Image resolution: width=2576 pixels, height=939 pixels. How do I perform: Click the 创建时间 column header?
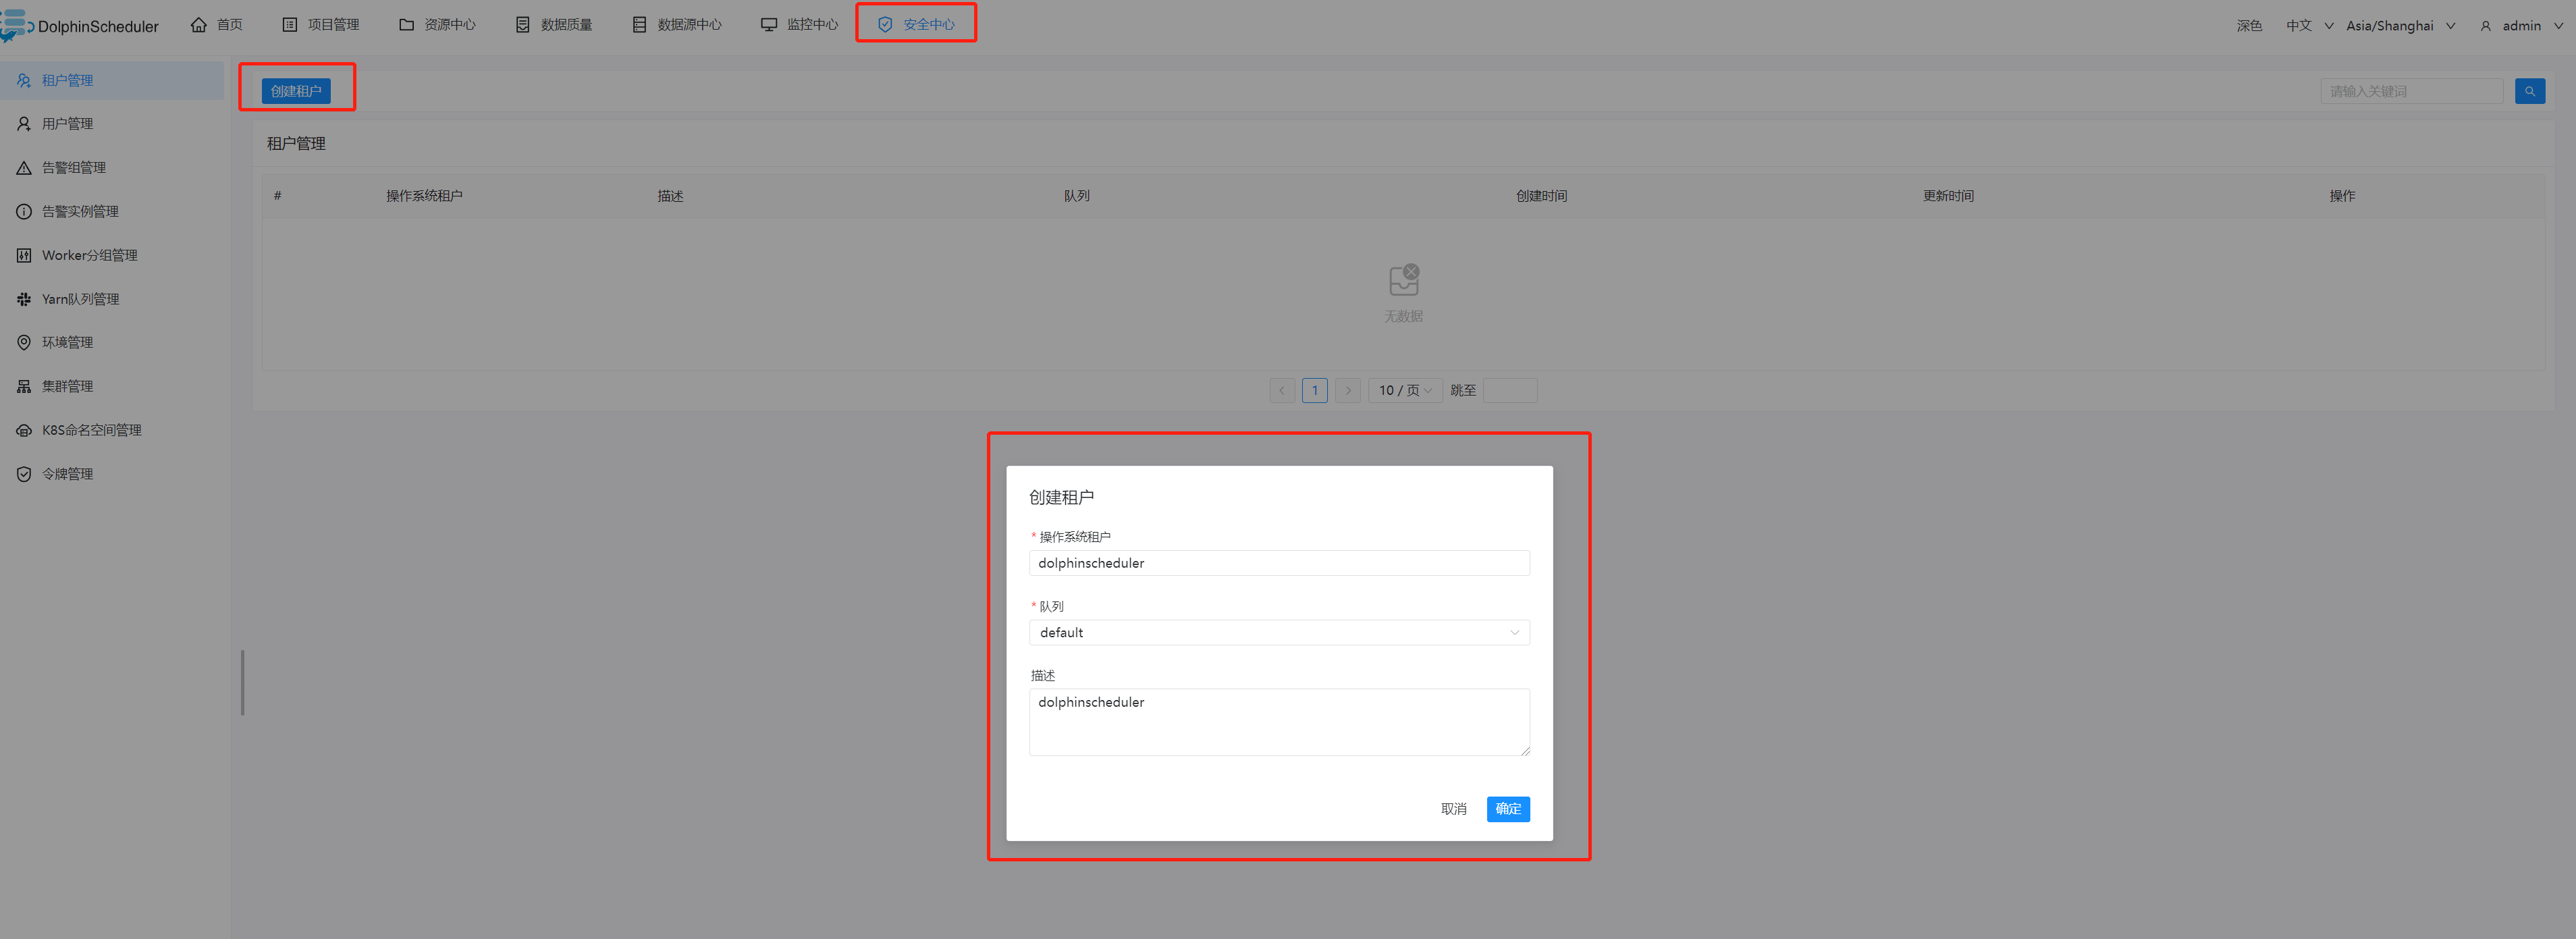click(1541, 196)
